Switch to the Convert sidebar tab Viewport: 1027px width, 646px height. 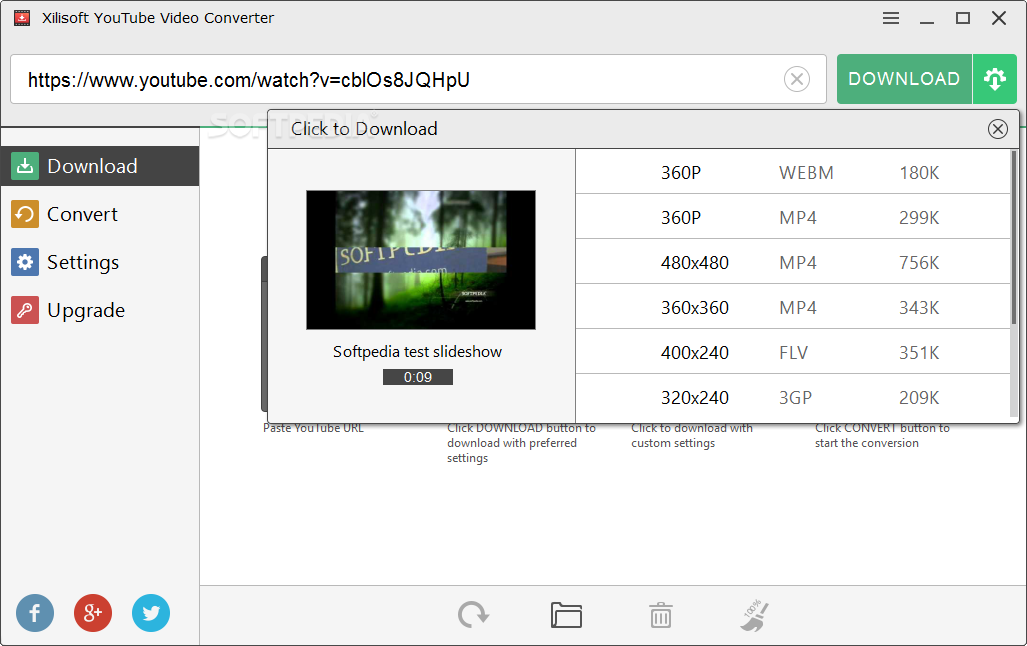click(100, 214)
